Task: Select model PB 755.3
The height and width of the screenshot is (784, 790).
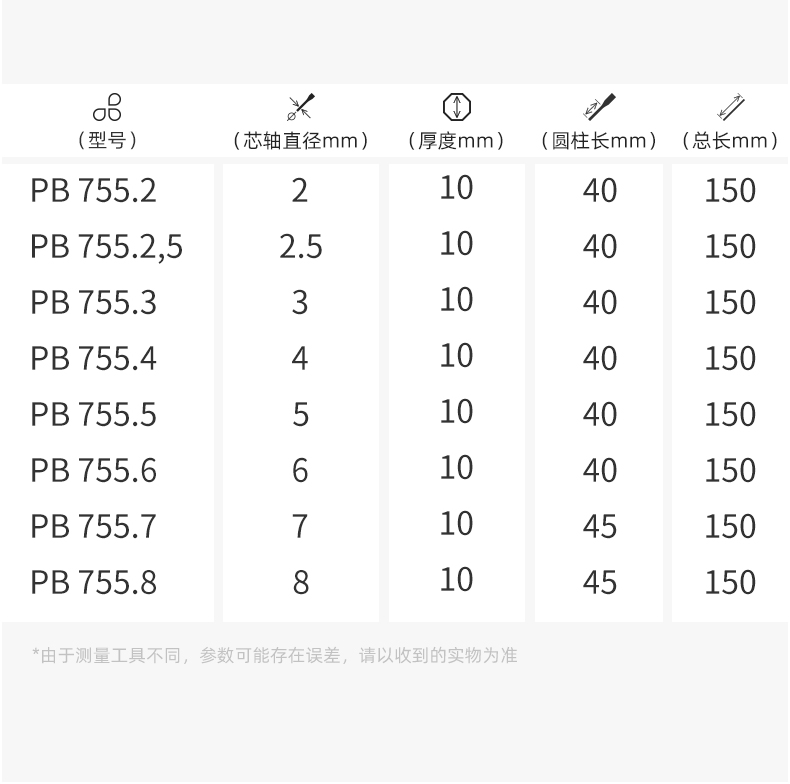Action: click(x=94, y=303)
